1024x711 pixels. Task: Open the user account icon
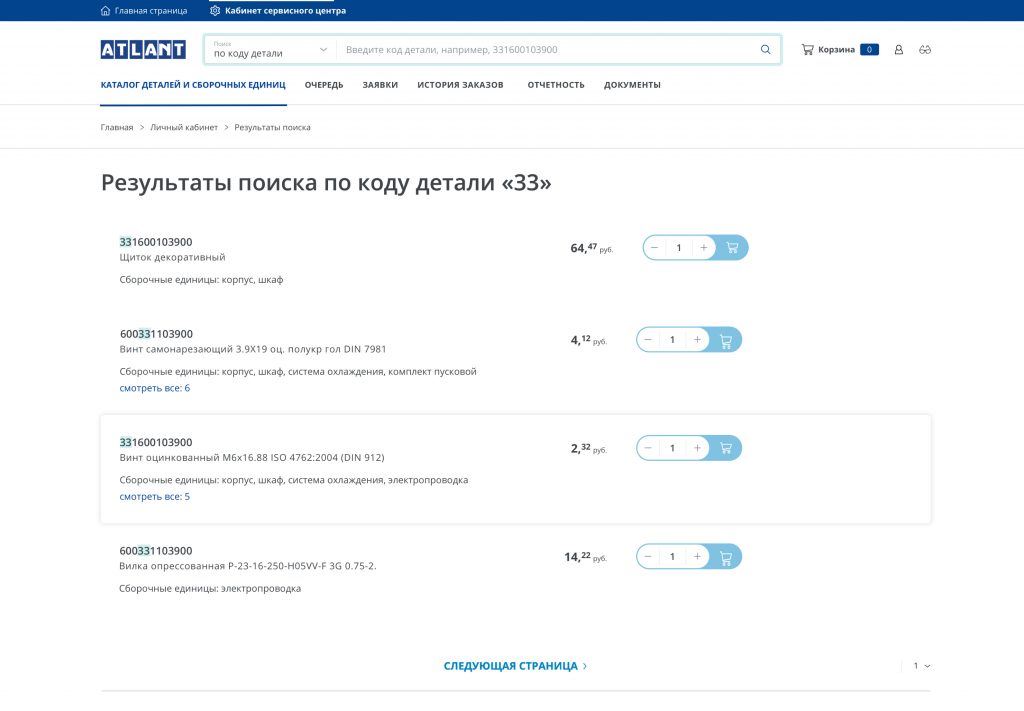898,50
